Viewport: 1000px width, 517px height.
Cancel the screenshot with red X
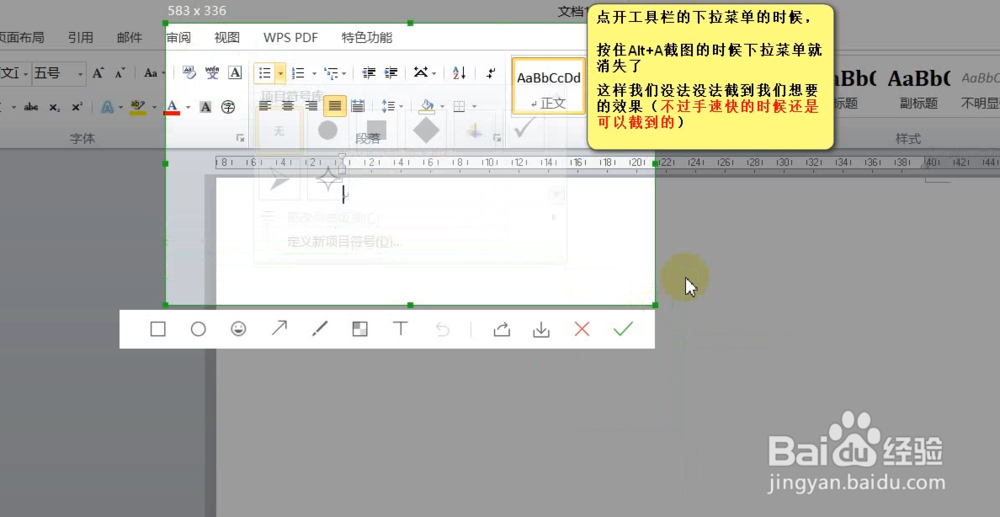point(582,329)
